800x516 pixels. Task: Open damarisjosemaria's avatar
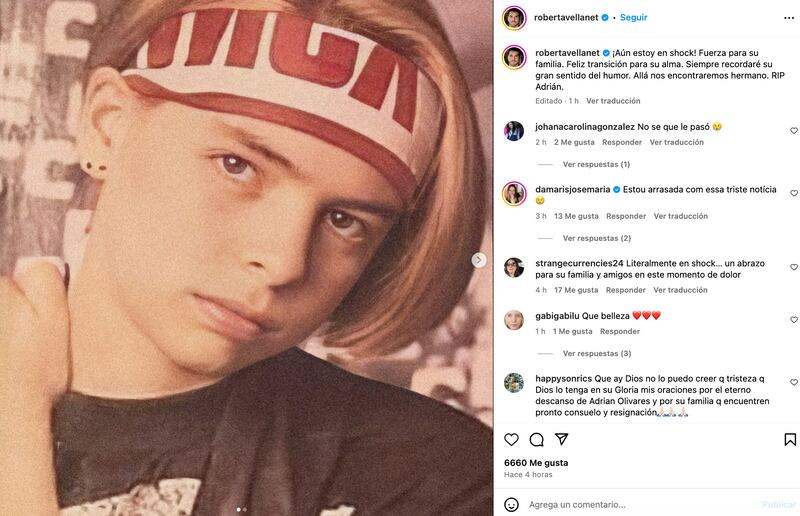point(514,193)
